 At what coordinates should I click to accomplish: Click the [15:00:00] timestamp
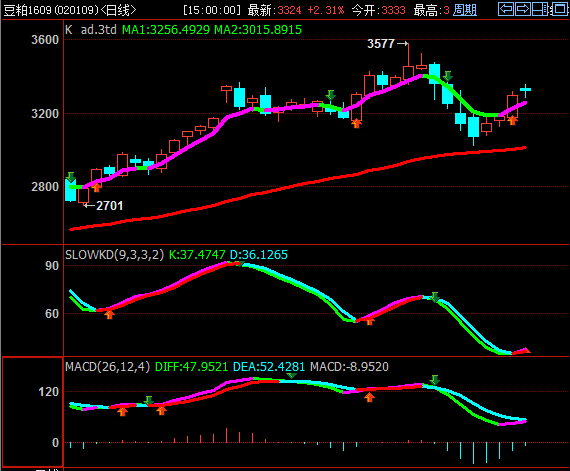click(x=212, y=10)
